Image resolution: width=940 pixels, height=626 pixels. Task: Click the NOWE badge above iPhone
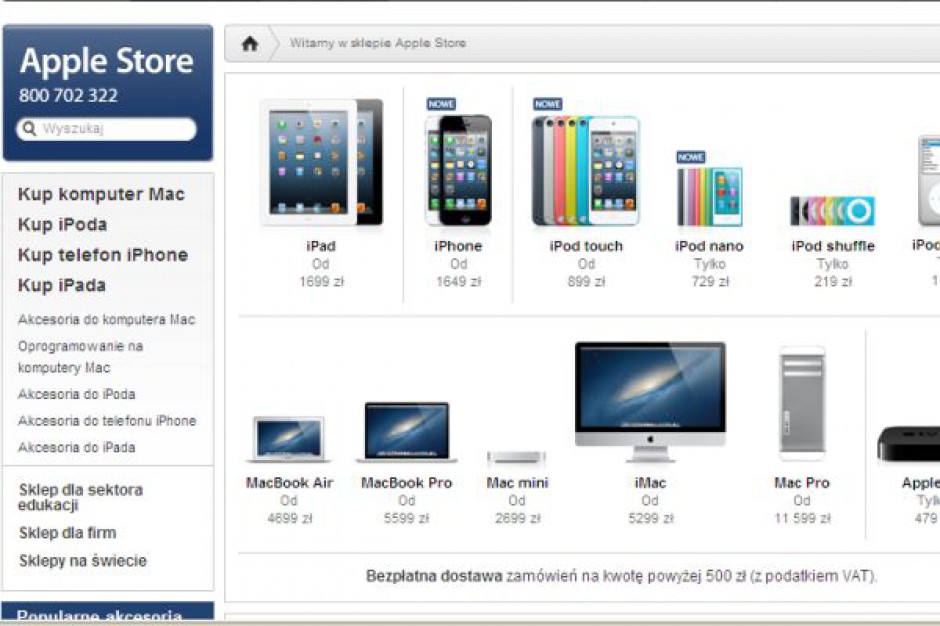(441, 104)
